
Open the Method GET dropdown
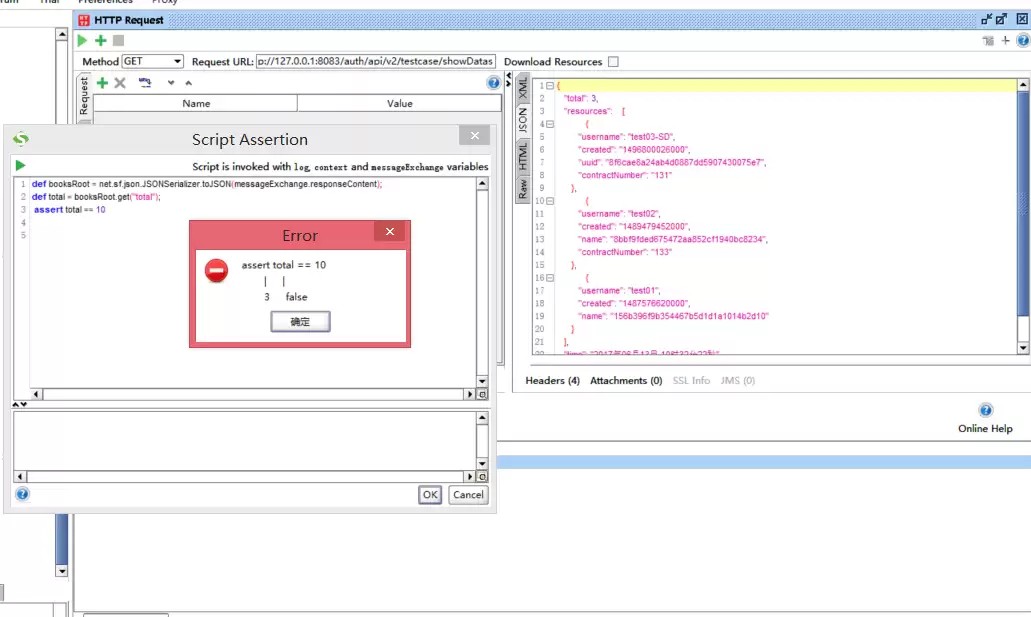(153, 61)
